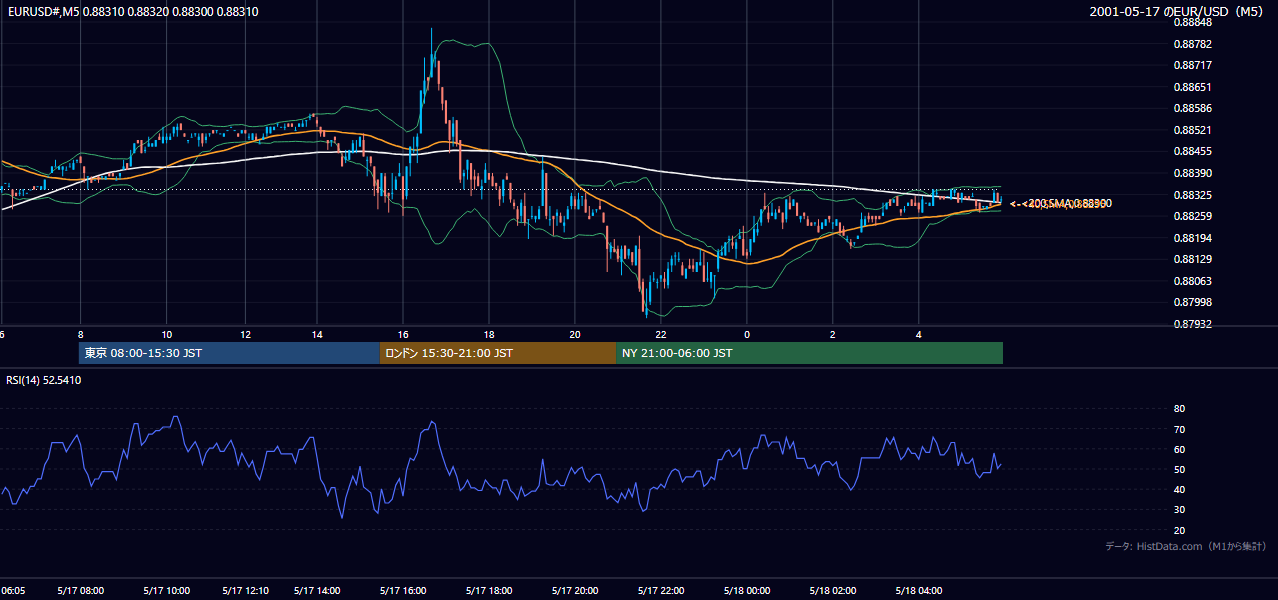
Task: Click RSI scale value 40
Action: (1179, 489)
